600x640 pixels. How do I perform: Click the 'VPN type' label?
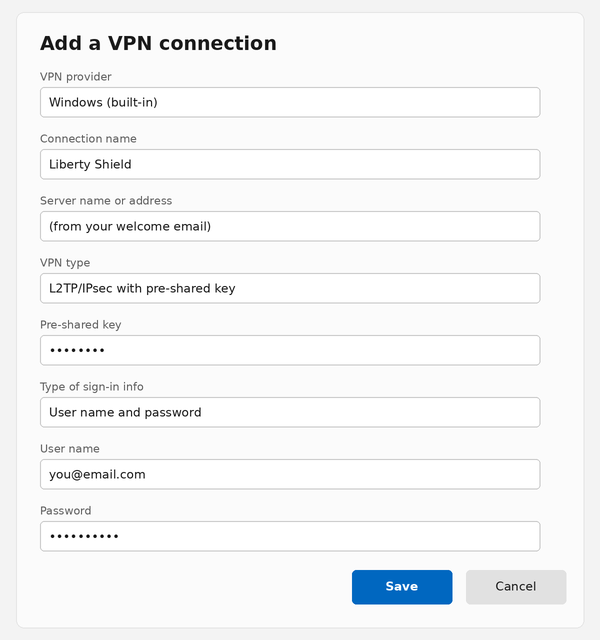tap(65, 263)
